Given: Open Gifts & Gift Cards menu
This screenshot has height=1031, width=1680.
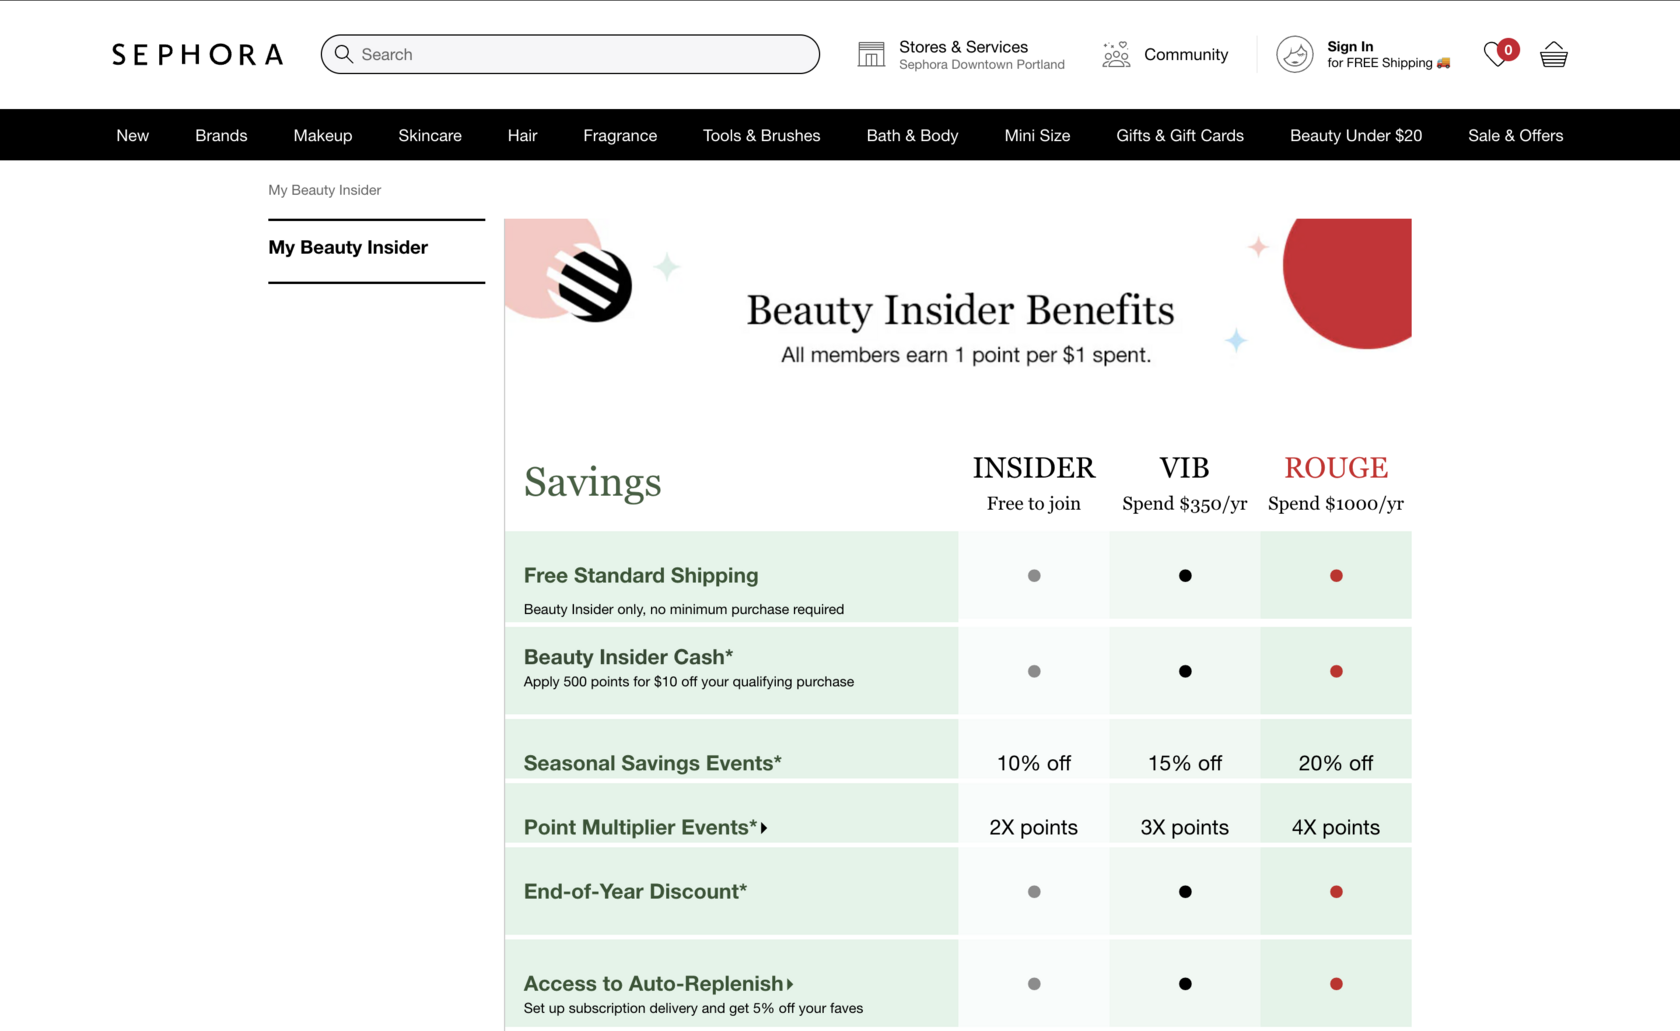Looking at the screenshot, I should pos(1180,135).
